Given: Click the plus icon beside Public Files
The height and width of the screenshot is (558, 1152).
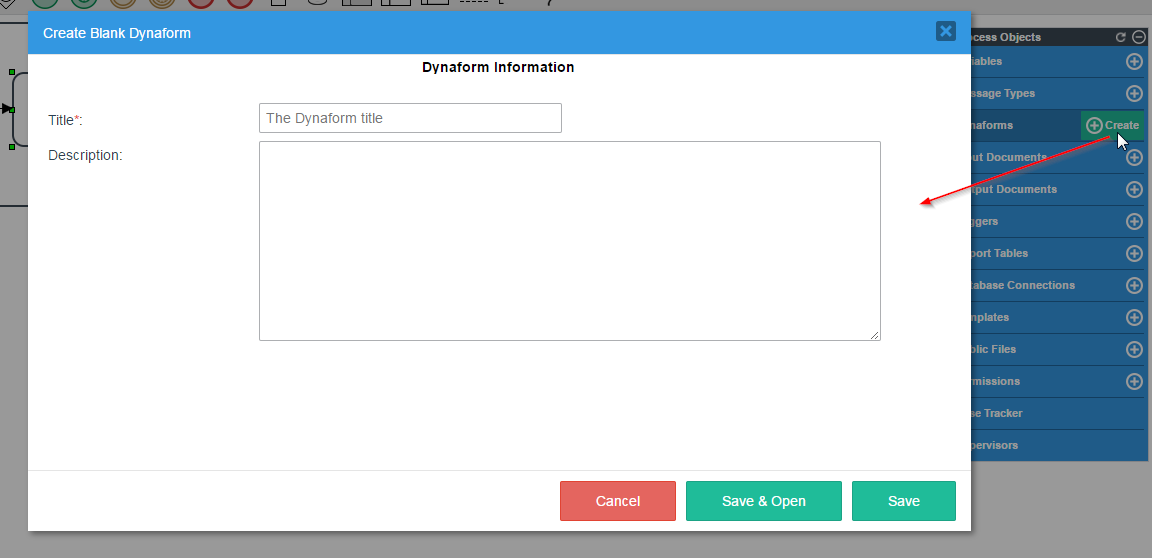Looking at the screenshot, I should (x=1134, y=349).
